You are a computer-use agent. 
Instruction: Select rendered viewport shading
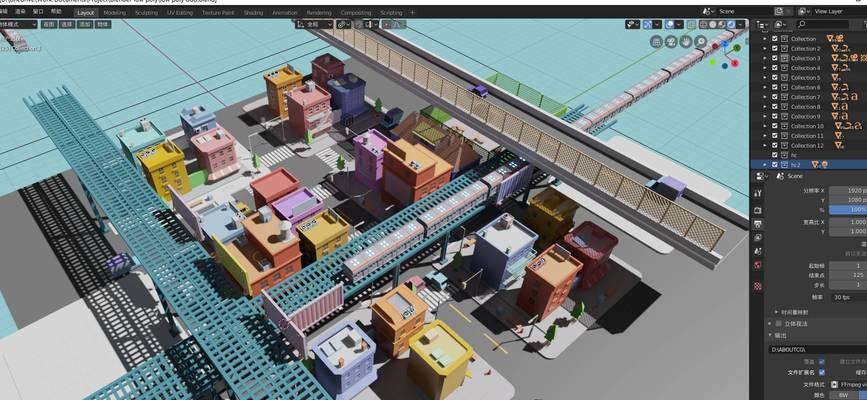tap(730, 24)
